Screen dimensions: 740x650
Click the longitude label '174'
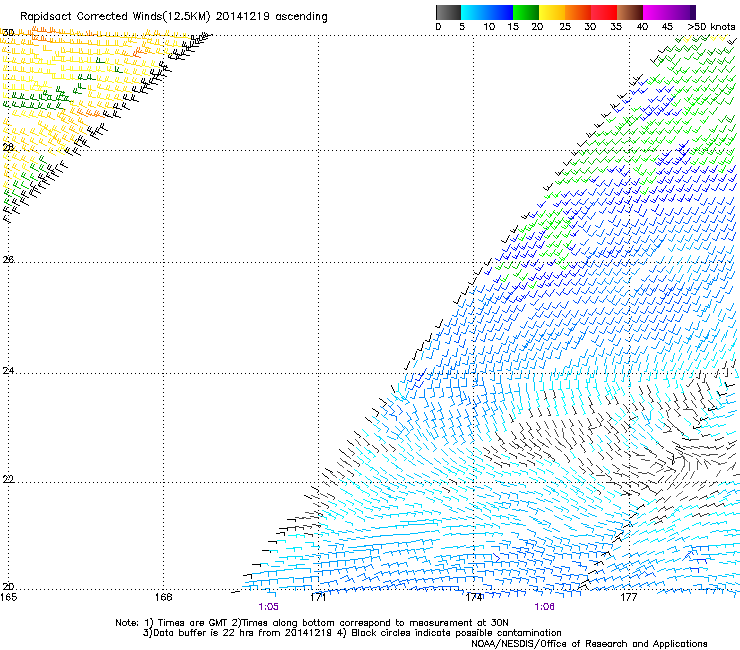point(474,597)
